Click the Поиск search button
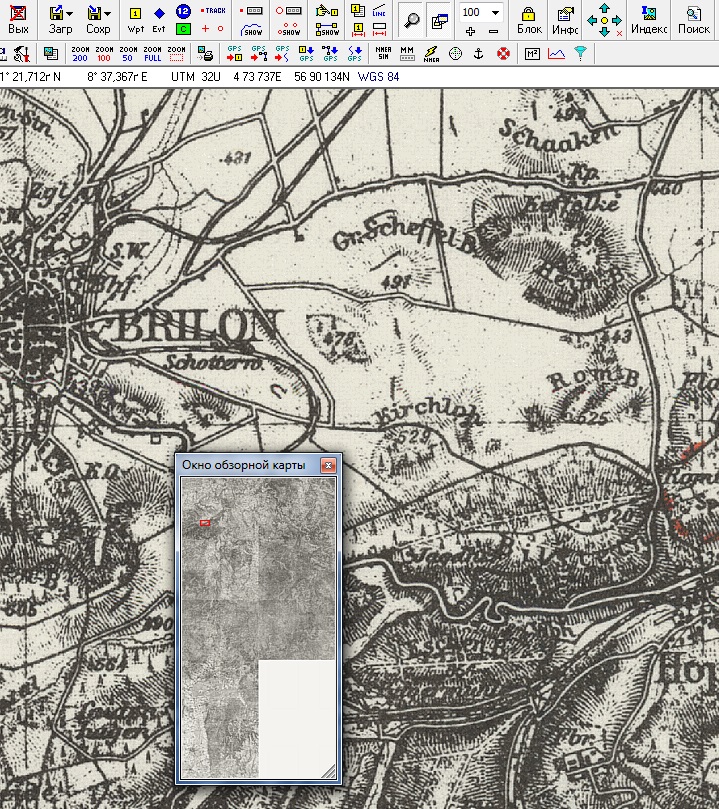 693,18
